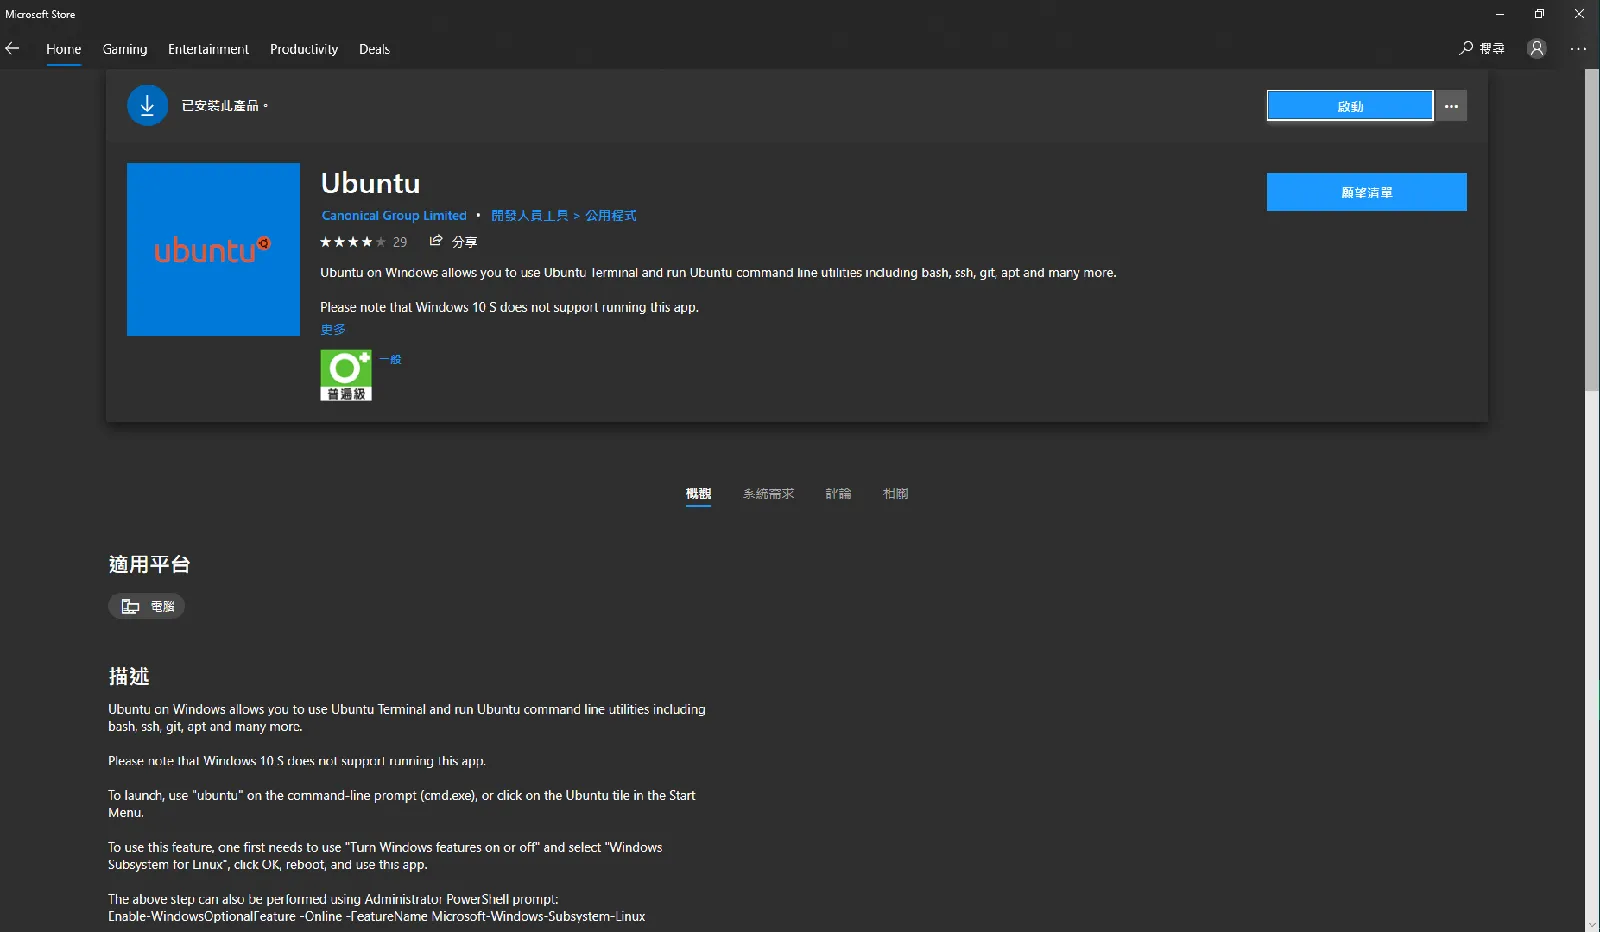Image resolution: width=1600 pixels, height=932 pixels.
Task: Open the search magnifier icon
Action: tap(1466, 48)
